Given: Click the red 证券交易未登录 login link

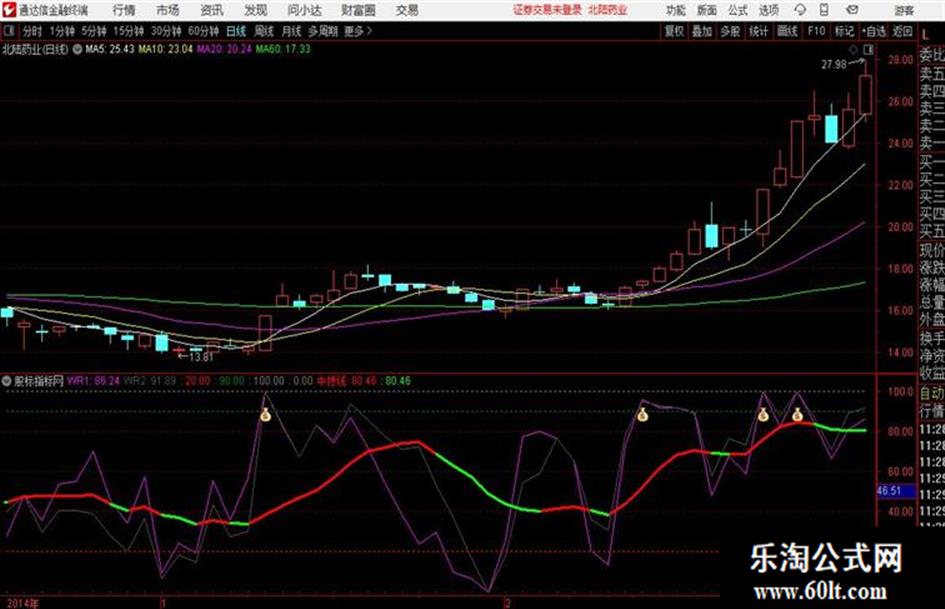Looking at the screenshot, I should [547, 10].
